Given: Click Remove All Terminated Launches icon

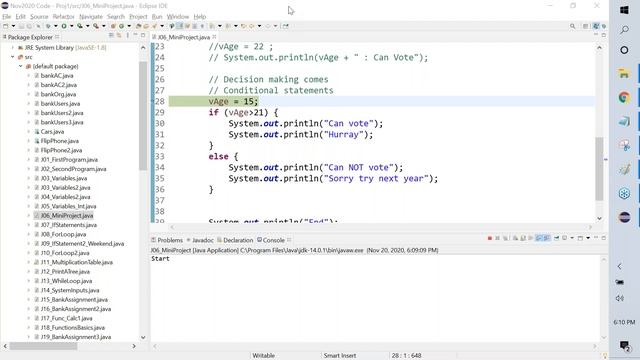Looking at the screenshot, I should [505, 238].
